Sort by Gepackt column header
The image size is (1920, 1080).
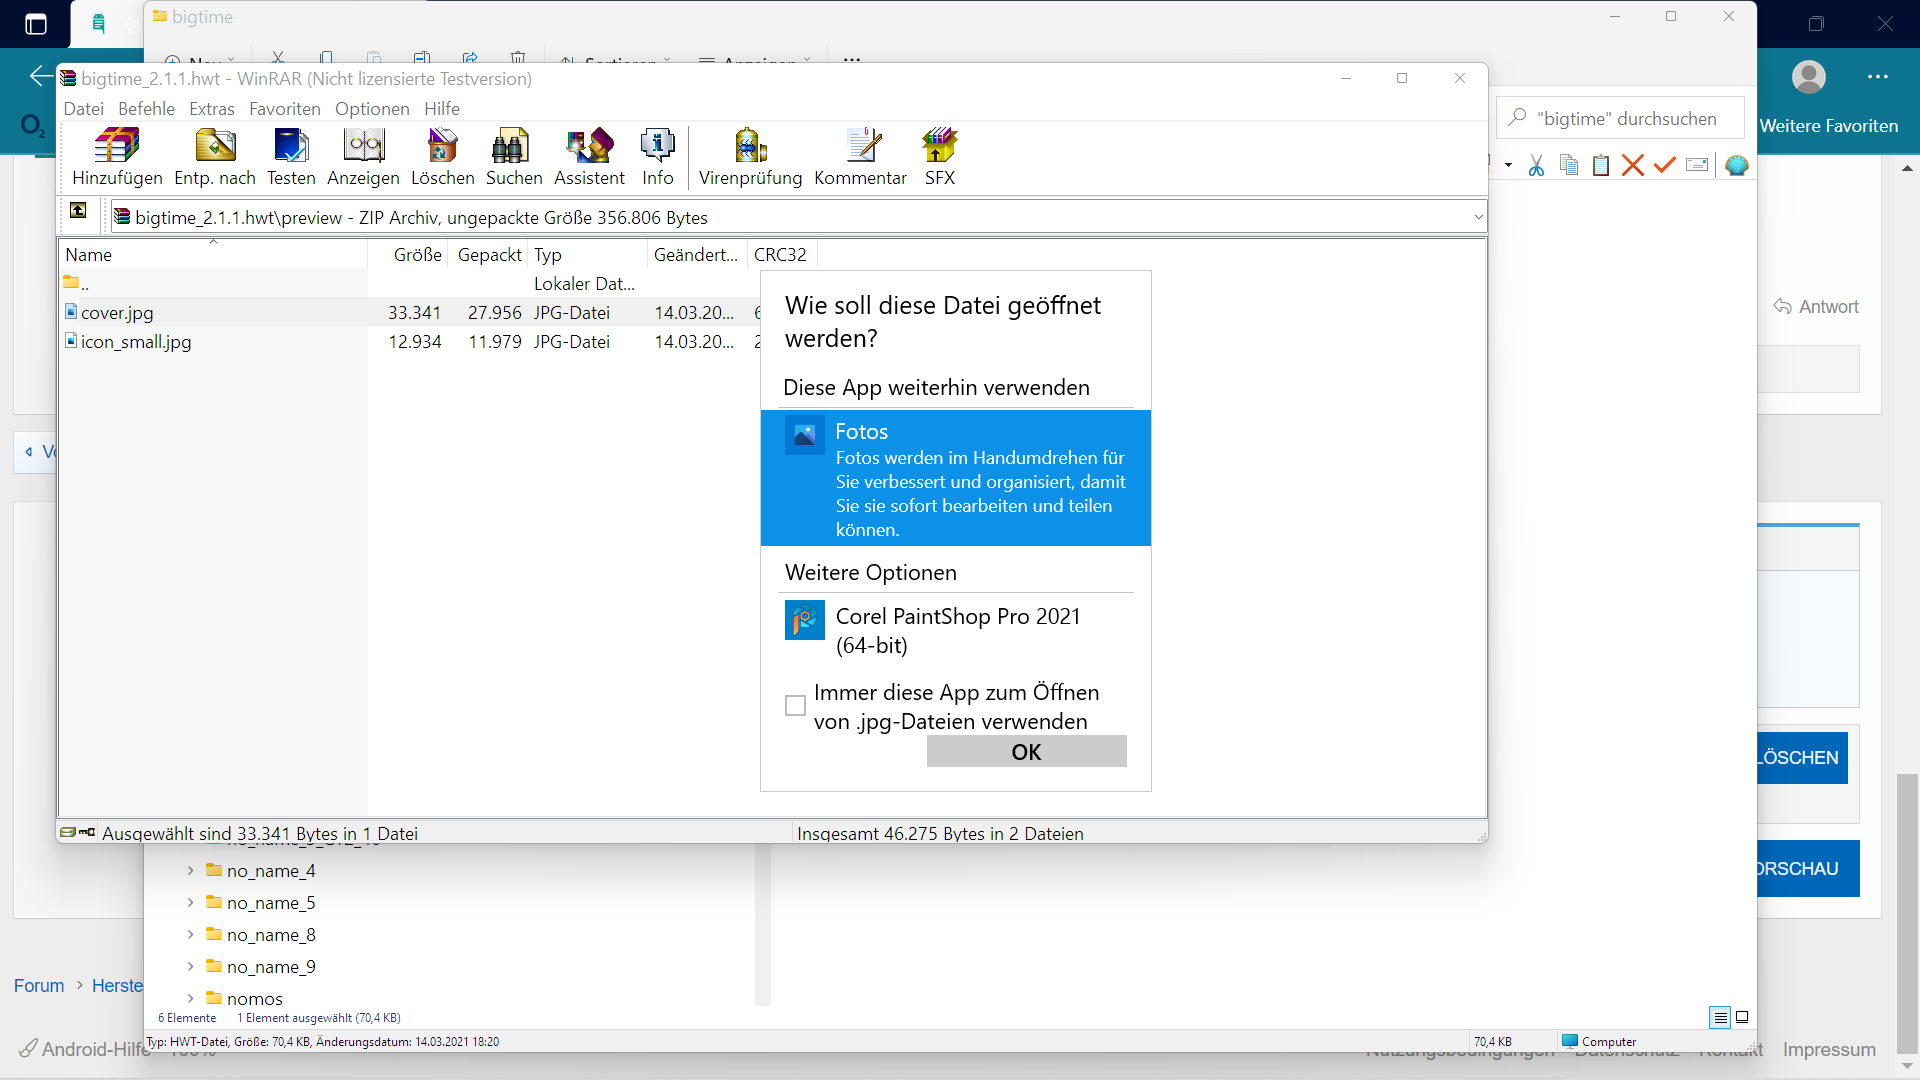coord(488,255)
